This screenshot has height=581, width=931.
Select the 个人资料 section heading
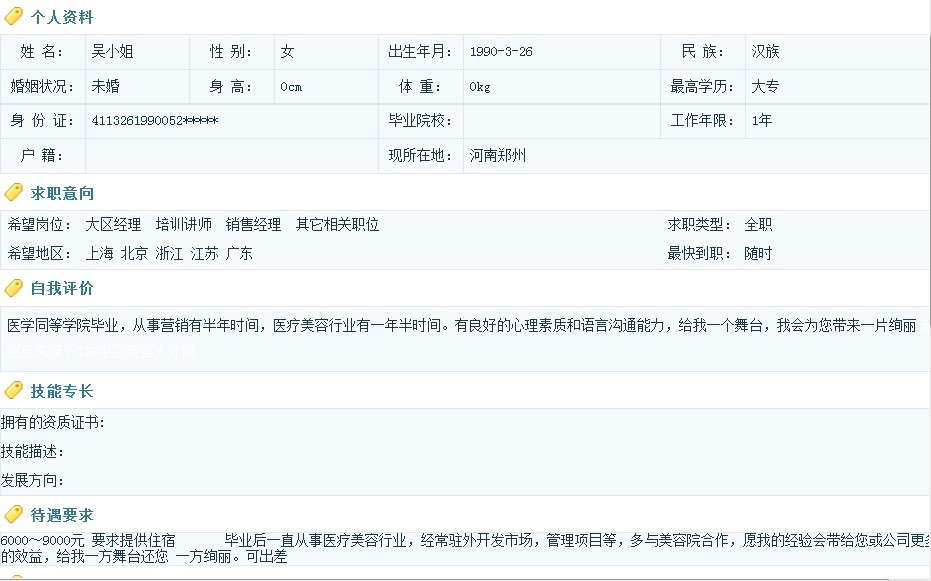[x=62, y=17]
